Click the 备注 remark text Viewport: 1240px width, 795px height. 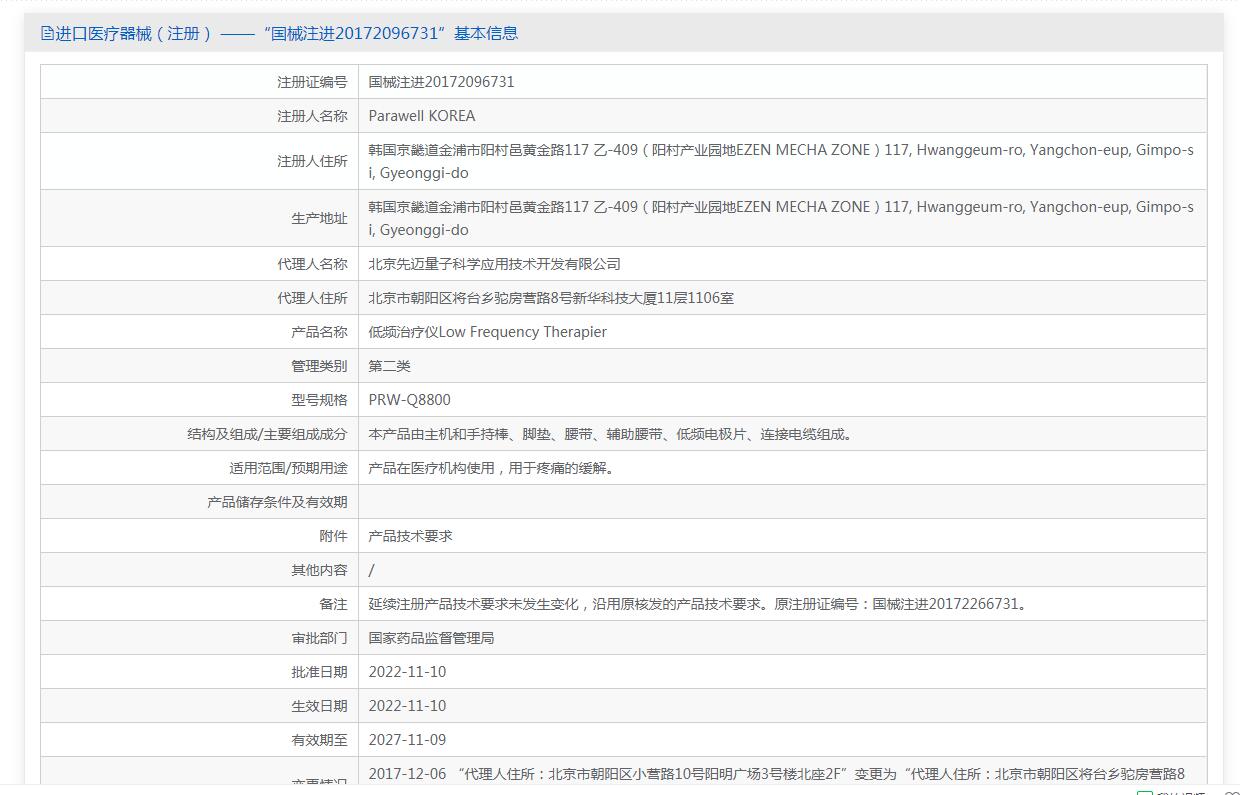pos(698,604)
